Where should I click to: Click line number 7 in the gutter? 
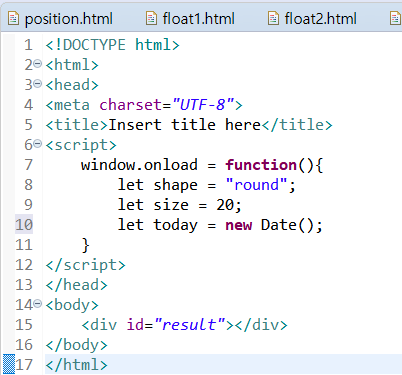pos(28,165)
